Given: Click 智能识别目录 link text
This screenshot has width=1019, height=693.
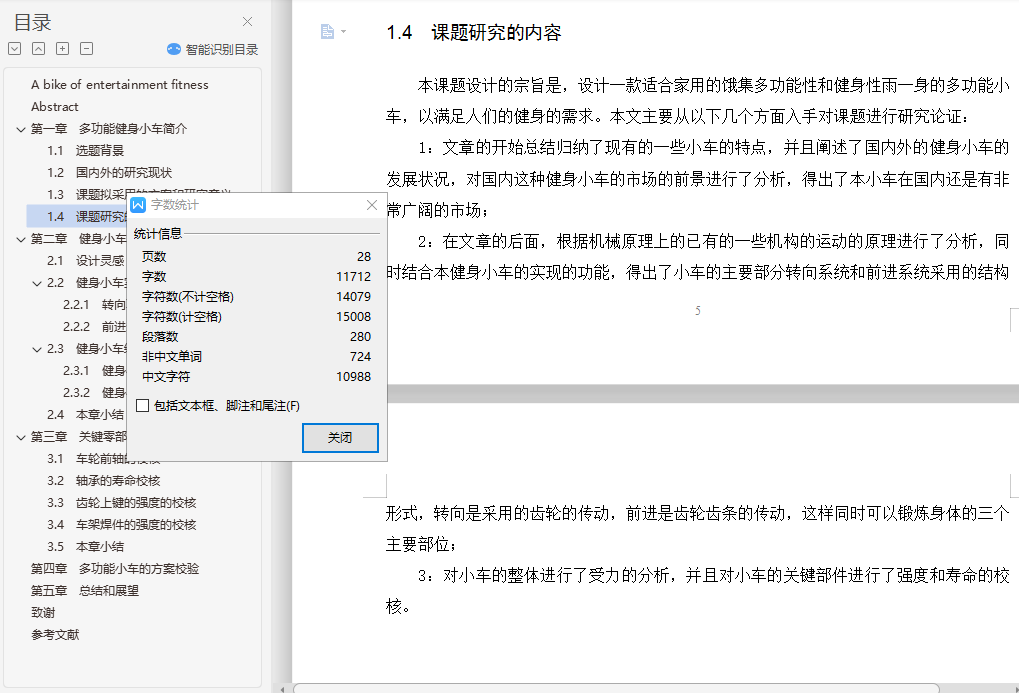Looking at the screenshot, I should pos(222,49).
